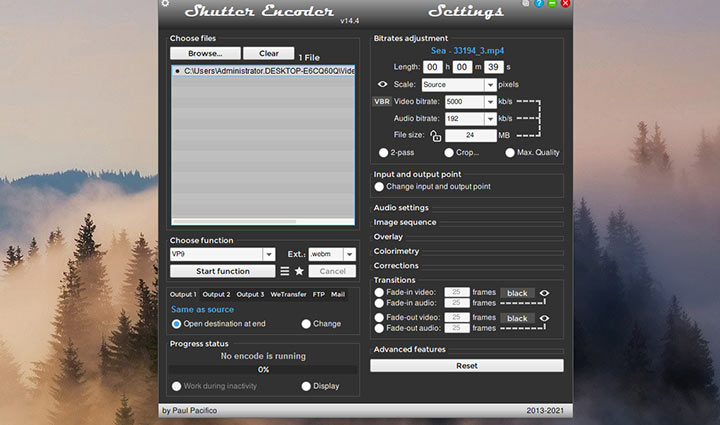Switch to the Mail tab
Image resolution: width=720 pixels, height=425 pixels.
click(338, 295)
